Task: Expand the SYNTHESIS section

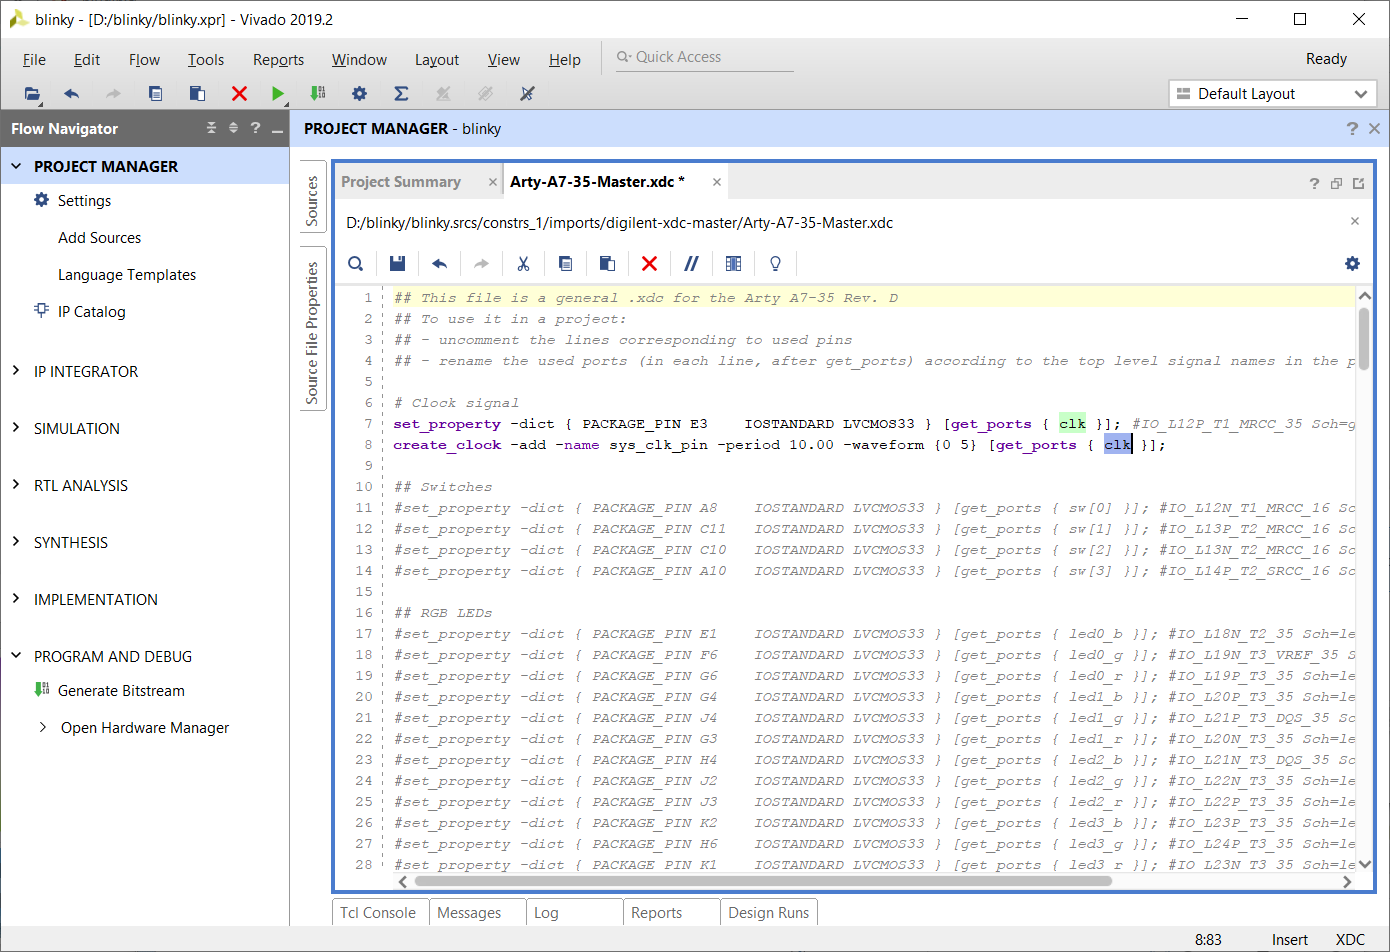Action: 16,542
